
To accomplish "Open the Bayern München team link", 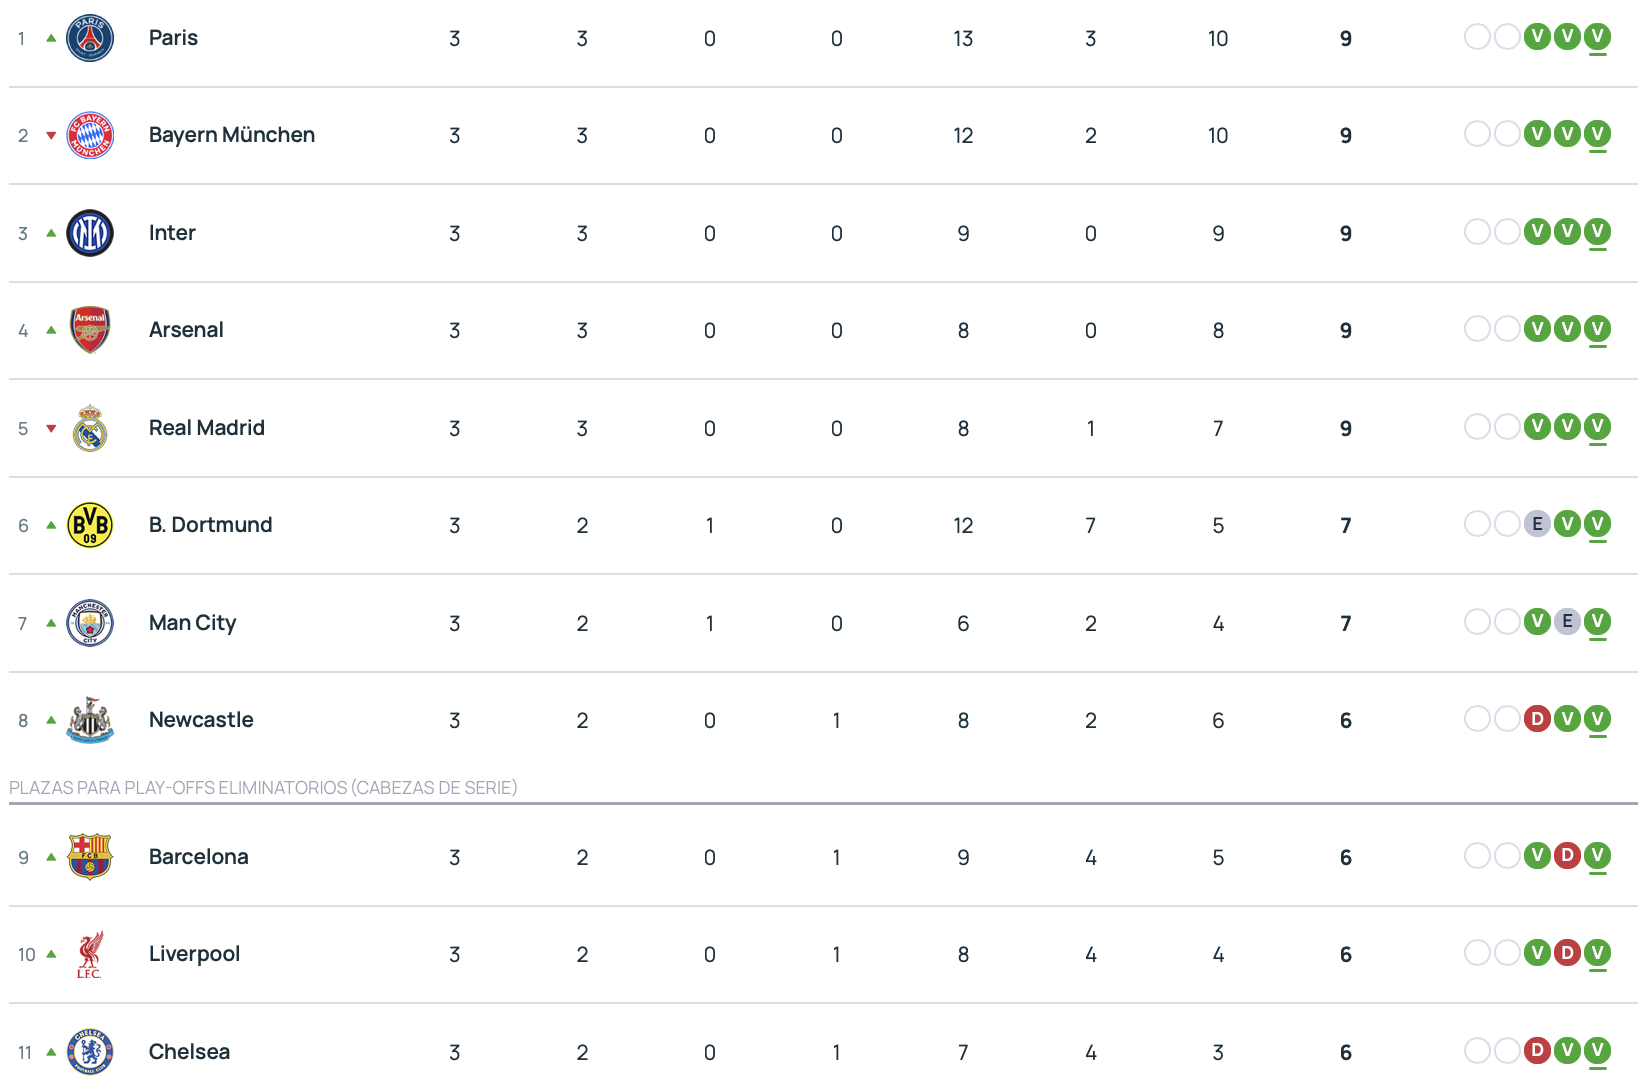I will pyautogui.click(x=231, y=135).
